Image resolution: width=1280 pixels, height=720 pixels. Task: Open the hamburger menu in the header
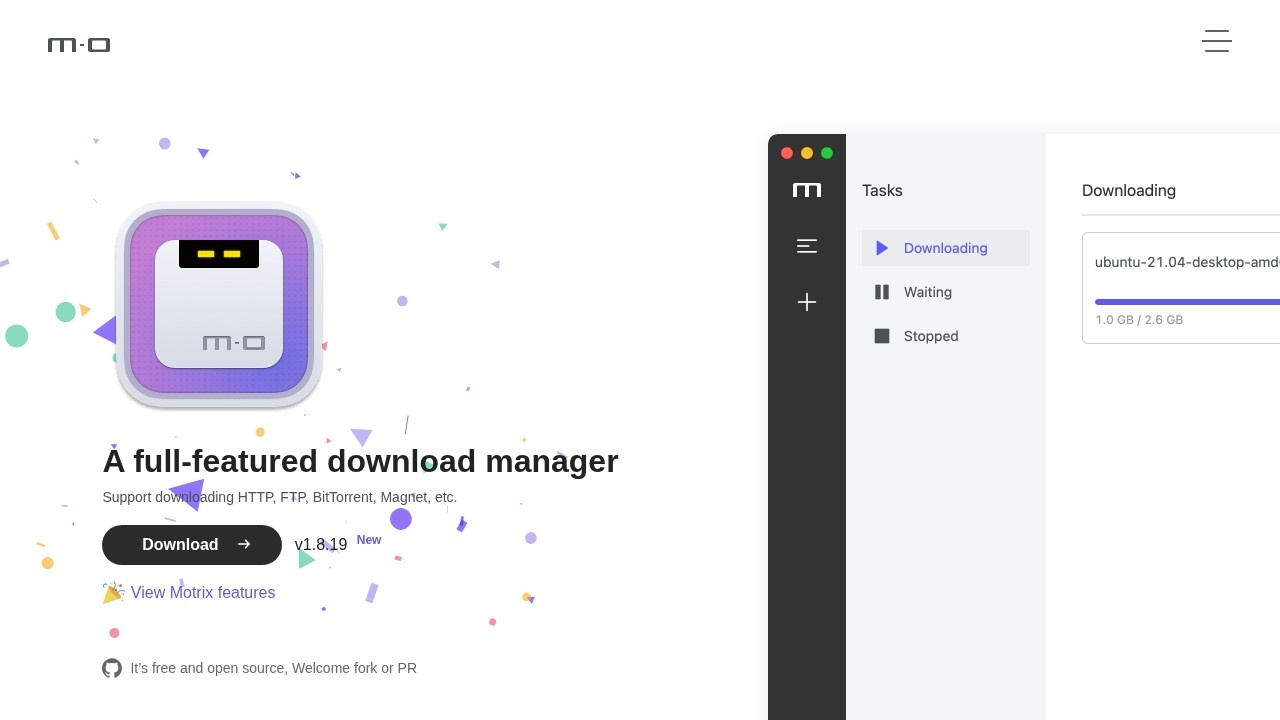1216,41
